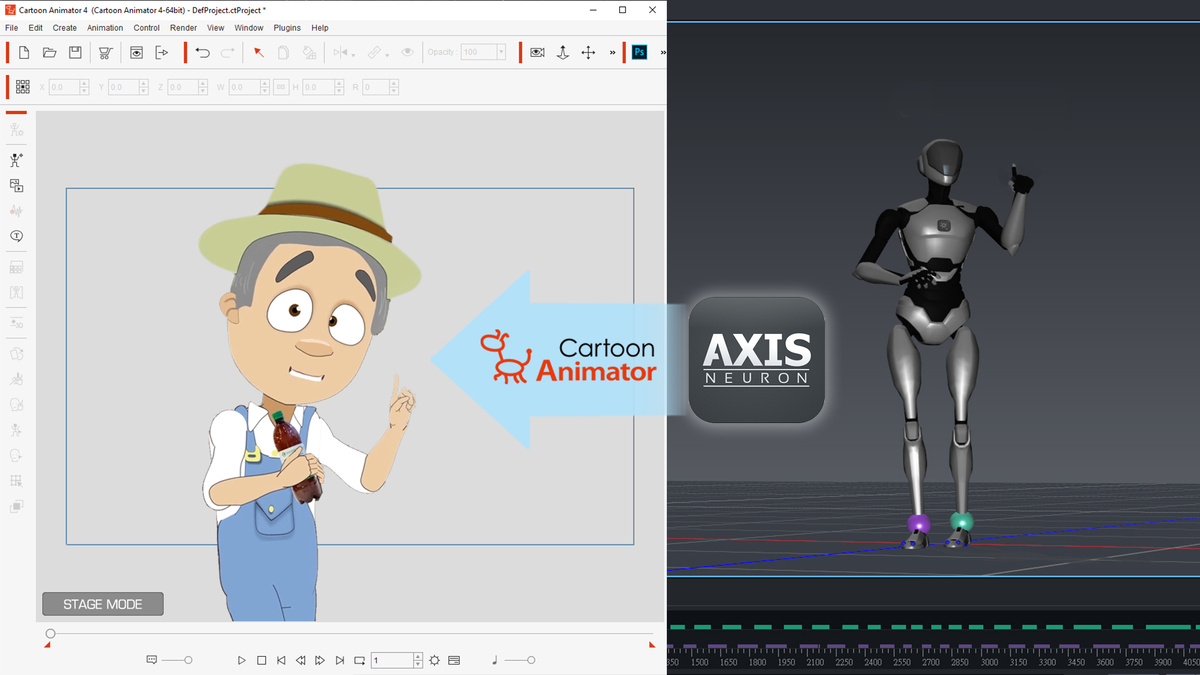1200x675 pixels.
Task: Select the camera record icon in toolbar
Action: [537, 52]
